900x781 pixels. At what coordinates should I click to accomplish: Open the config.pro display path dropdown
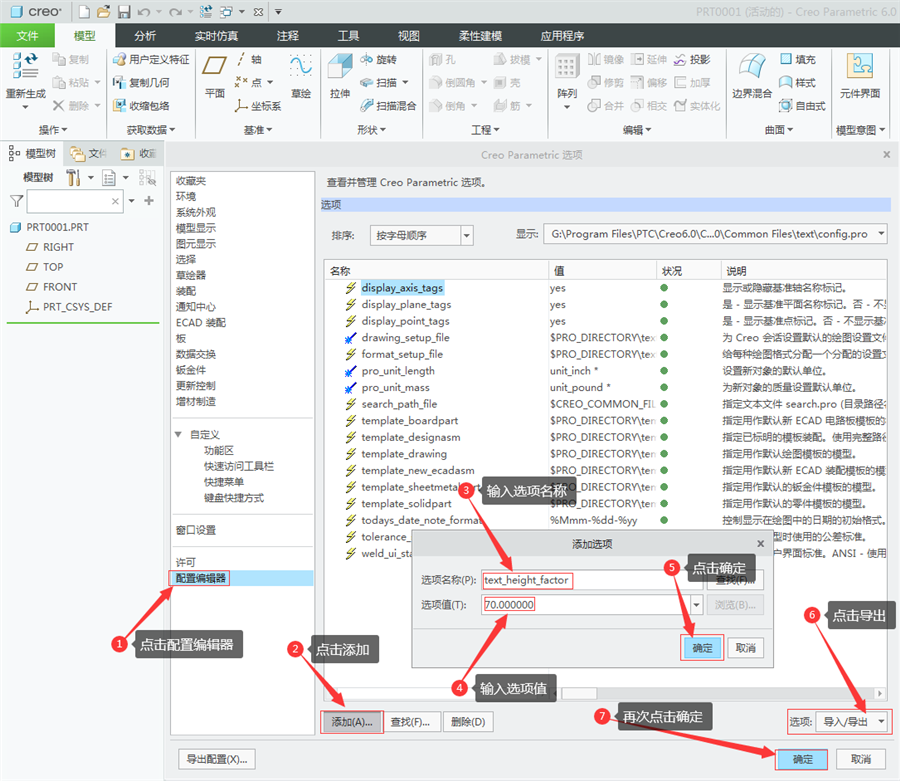click(x=881, y=234)
